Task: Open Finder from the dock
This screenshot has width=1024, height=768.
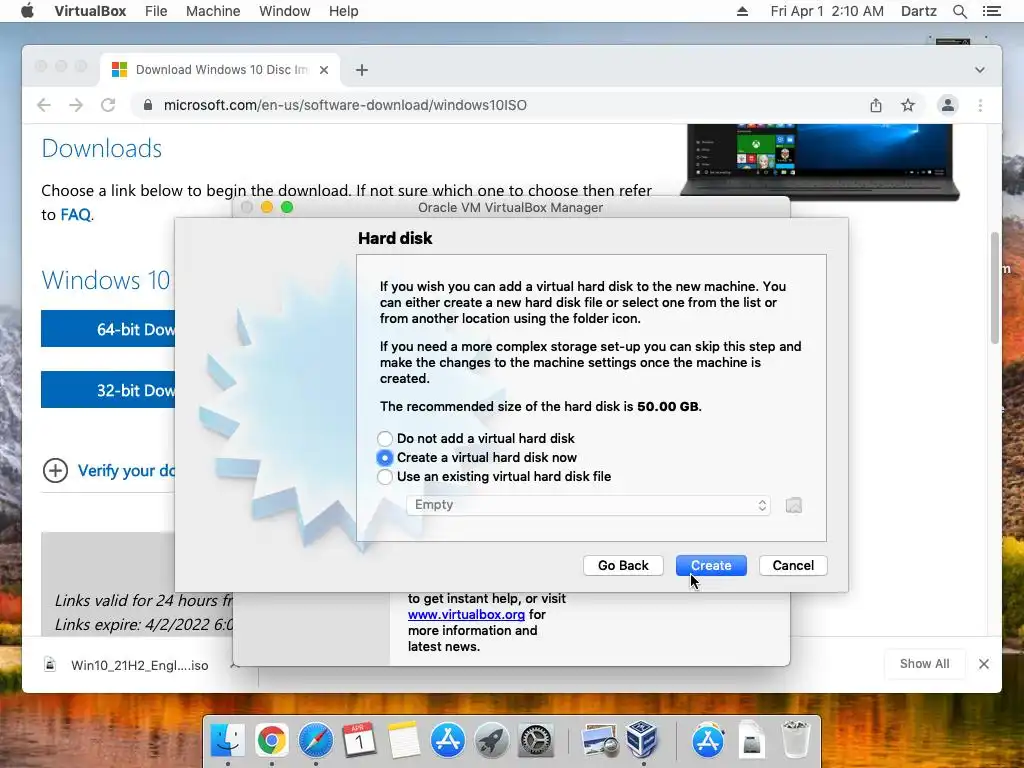Action: coord(227,741)
